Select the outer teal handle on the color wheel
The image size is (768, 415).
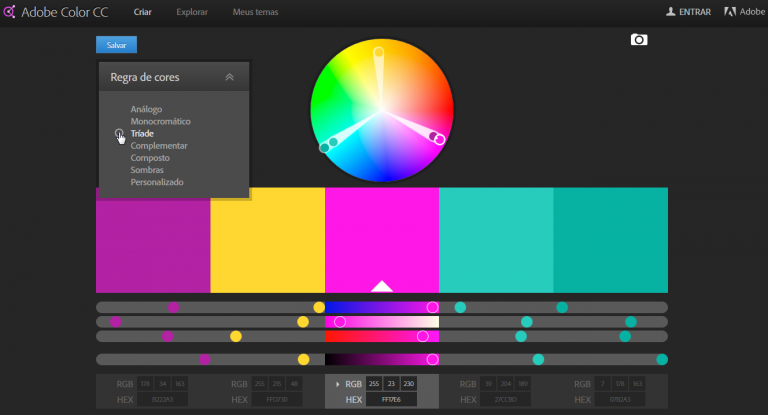point(324,147)
